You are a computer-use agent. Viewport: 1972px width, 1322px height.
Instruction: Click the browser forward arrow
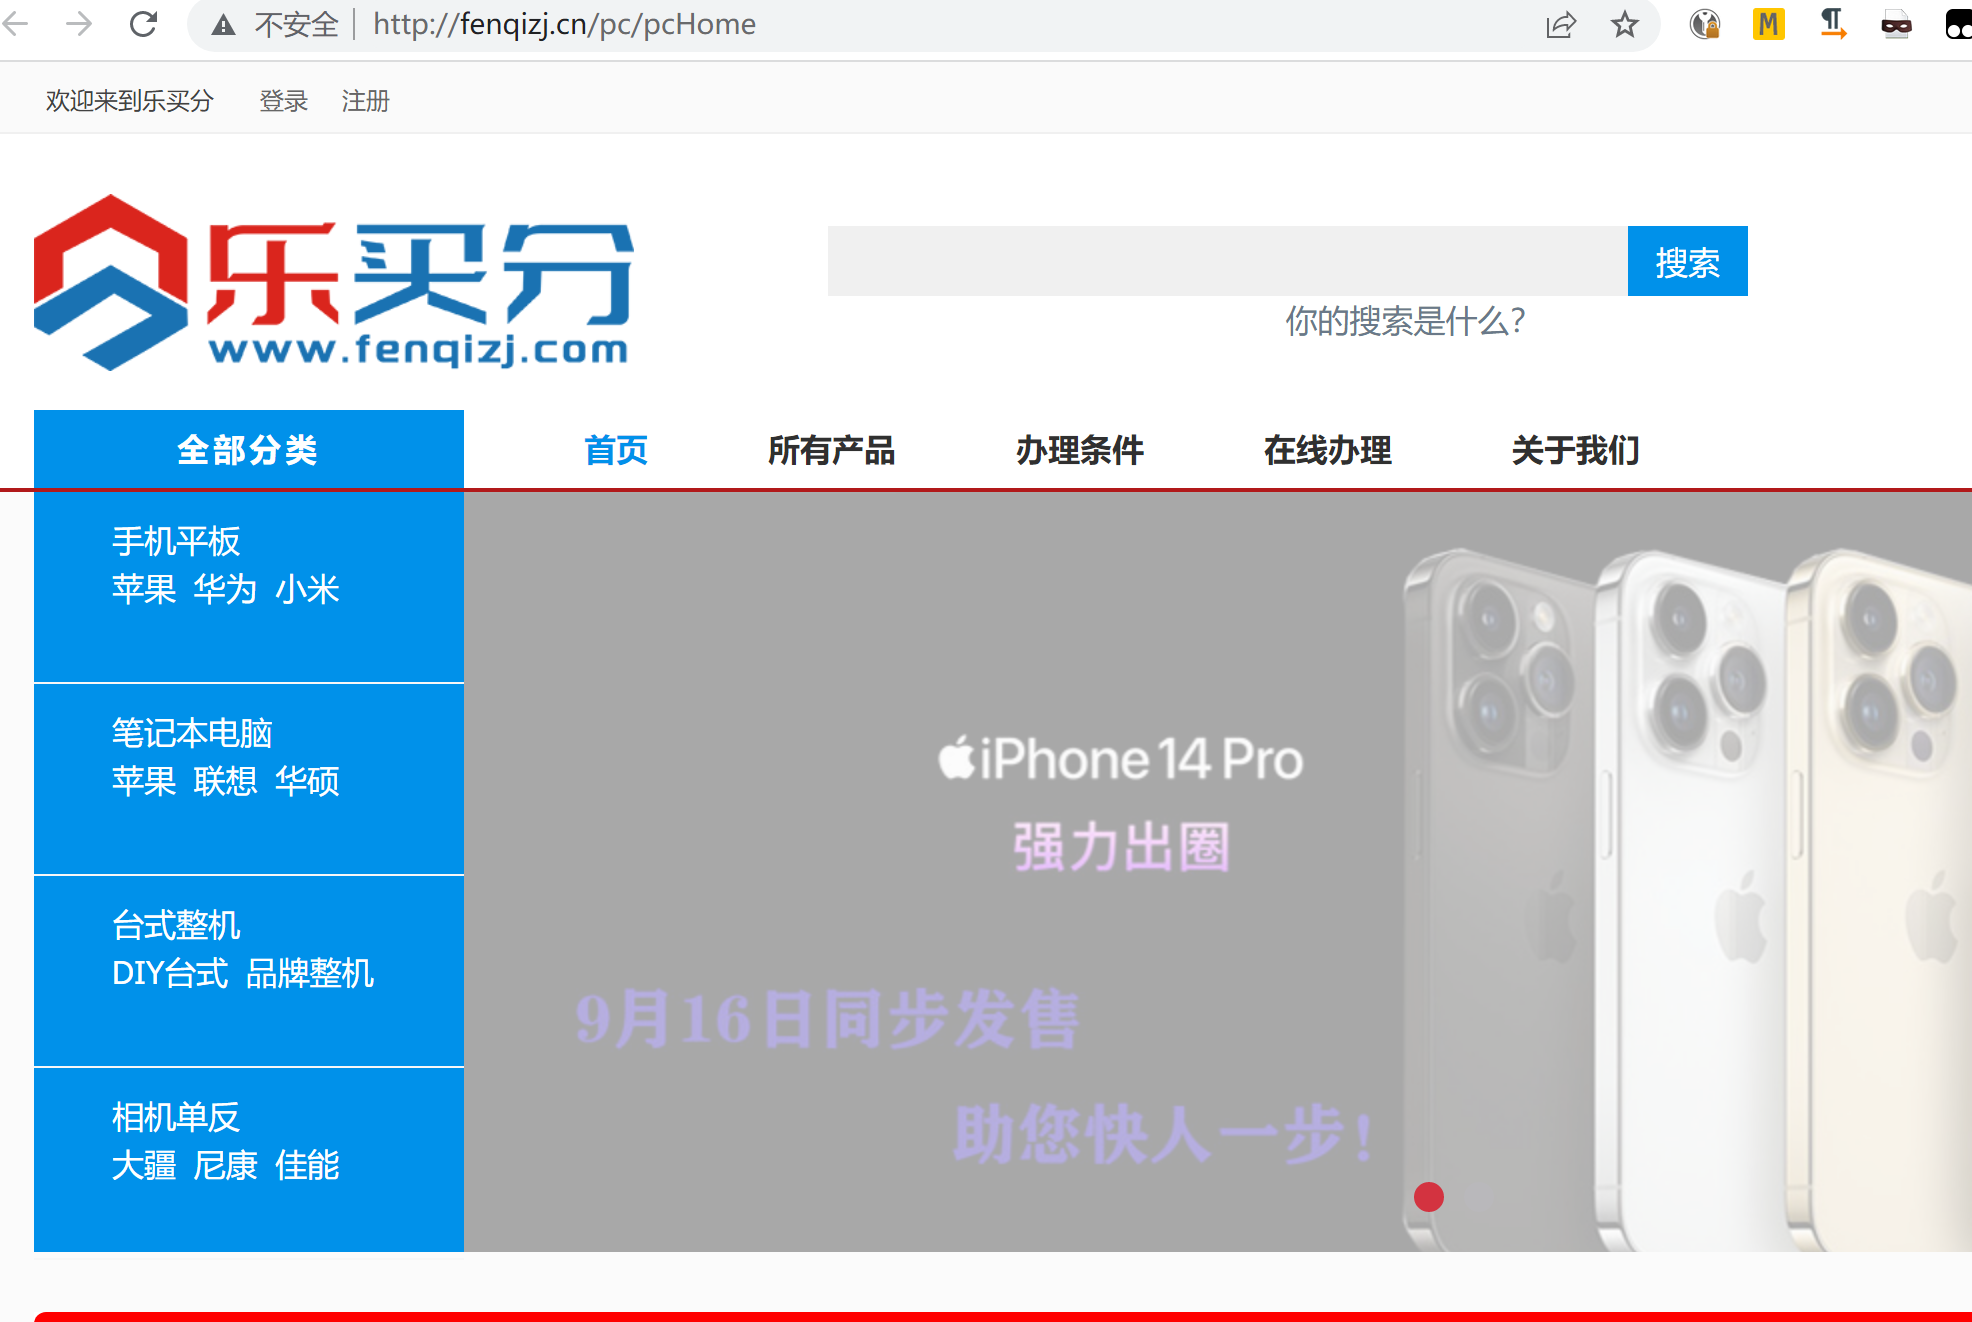tap(78, 24)
